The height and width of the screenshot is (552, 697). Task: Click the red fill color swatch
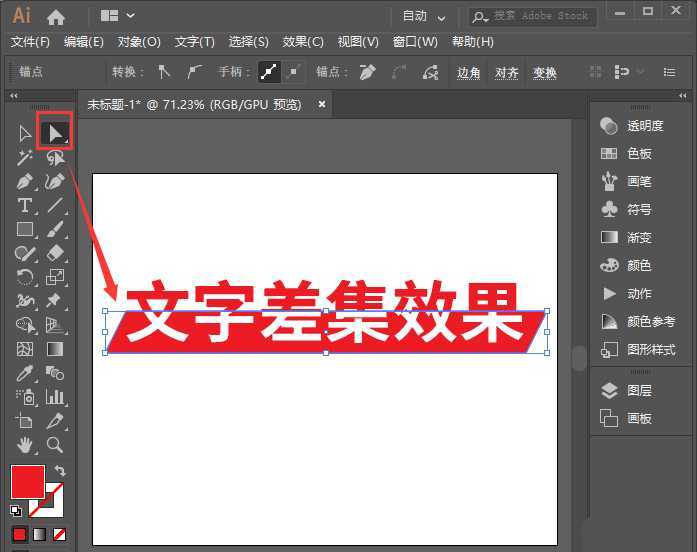pos(27,482)
